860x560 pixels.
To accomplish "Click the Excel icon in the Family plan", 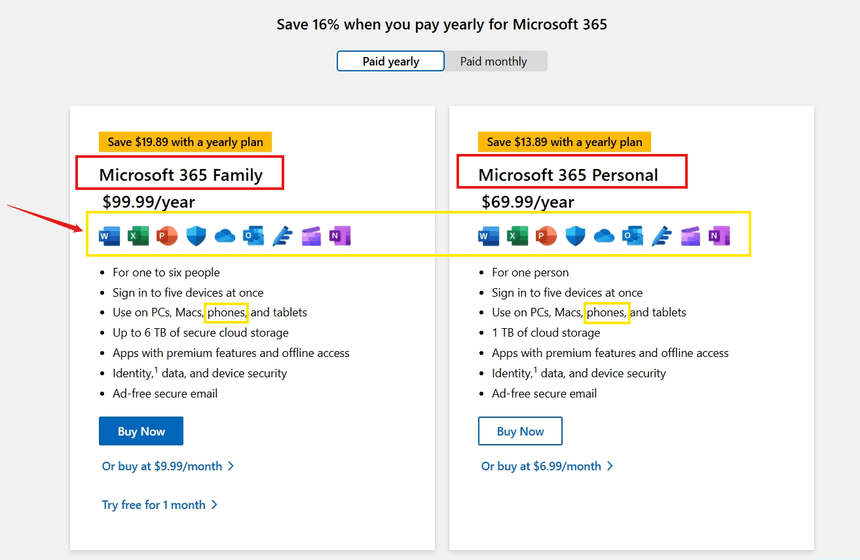I will point(138,237).
